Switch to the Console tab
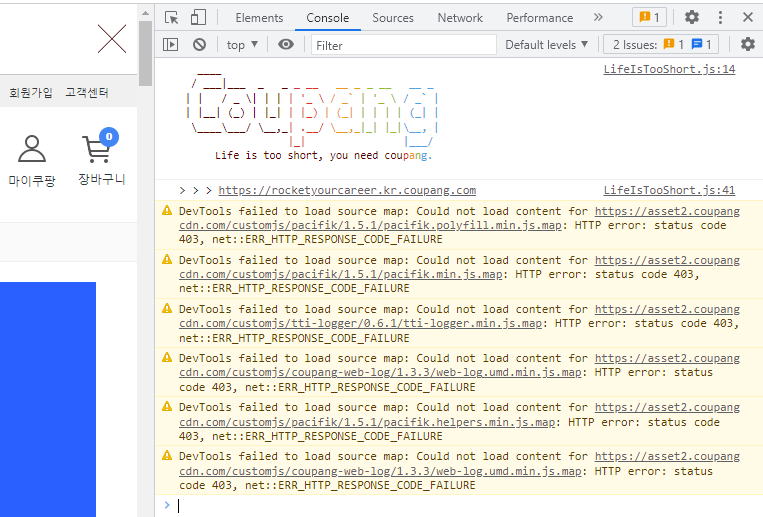This screenshot has width=763, height=517. 327,18
